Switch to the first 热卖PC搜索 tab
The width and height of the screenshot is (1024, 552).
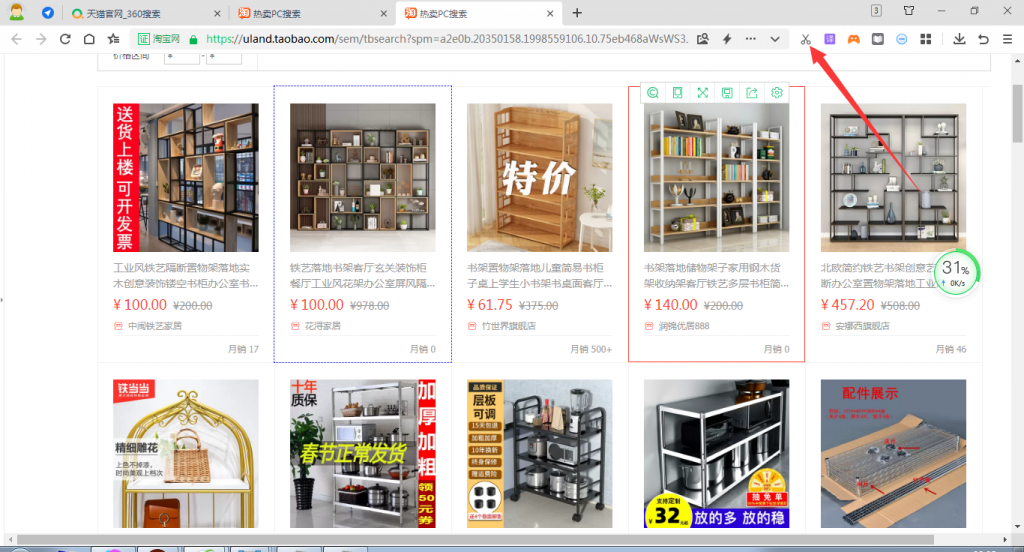coord(312,14)
